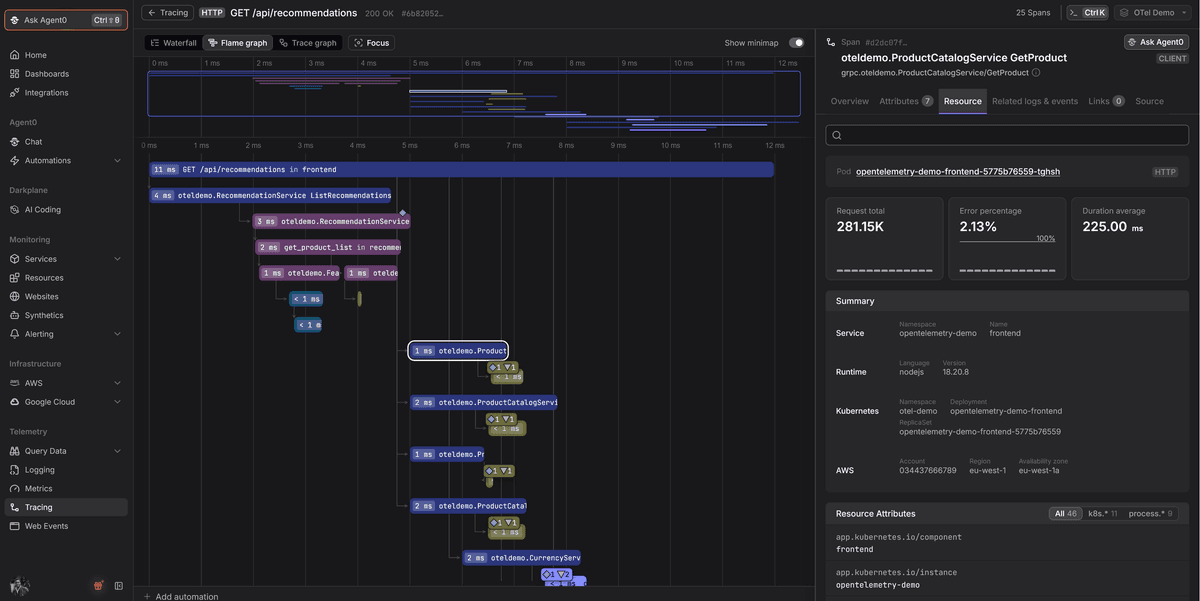Image resolution: width=1200 pixels, height=601 pixels.
Task: Click the Error percentage 2.13% card
Action: tap(1007, 238)
